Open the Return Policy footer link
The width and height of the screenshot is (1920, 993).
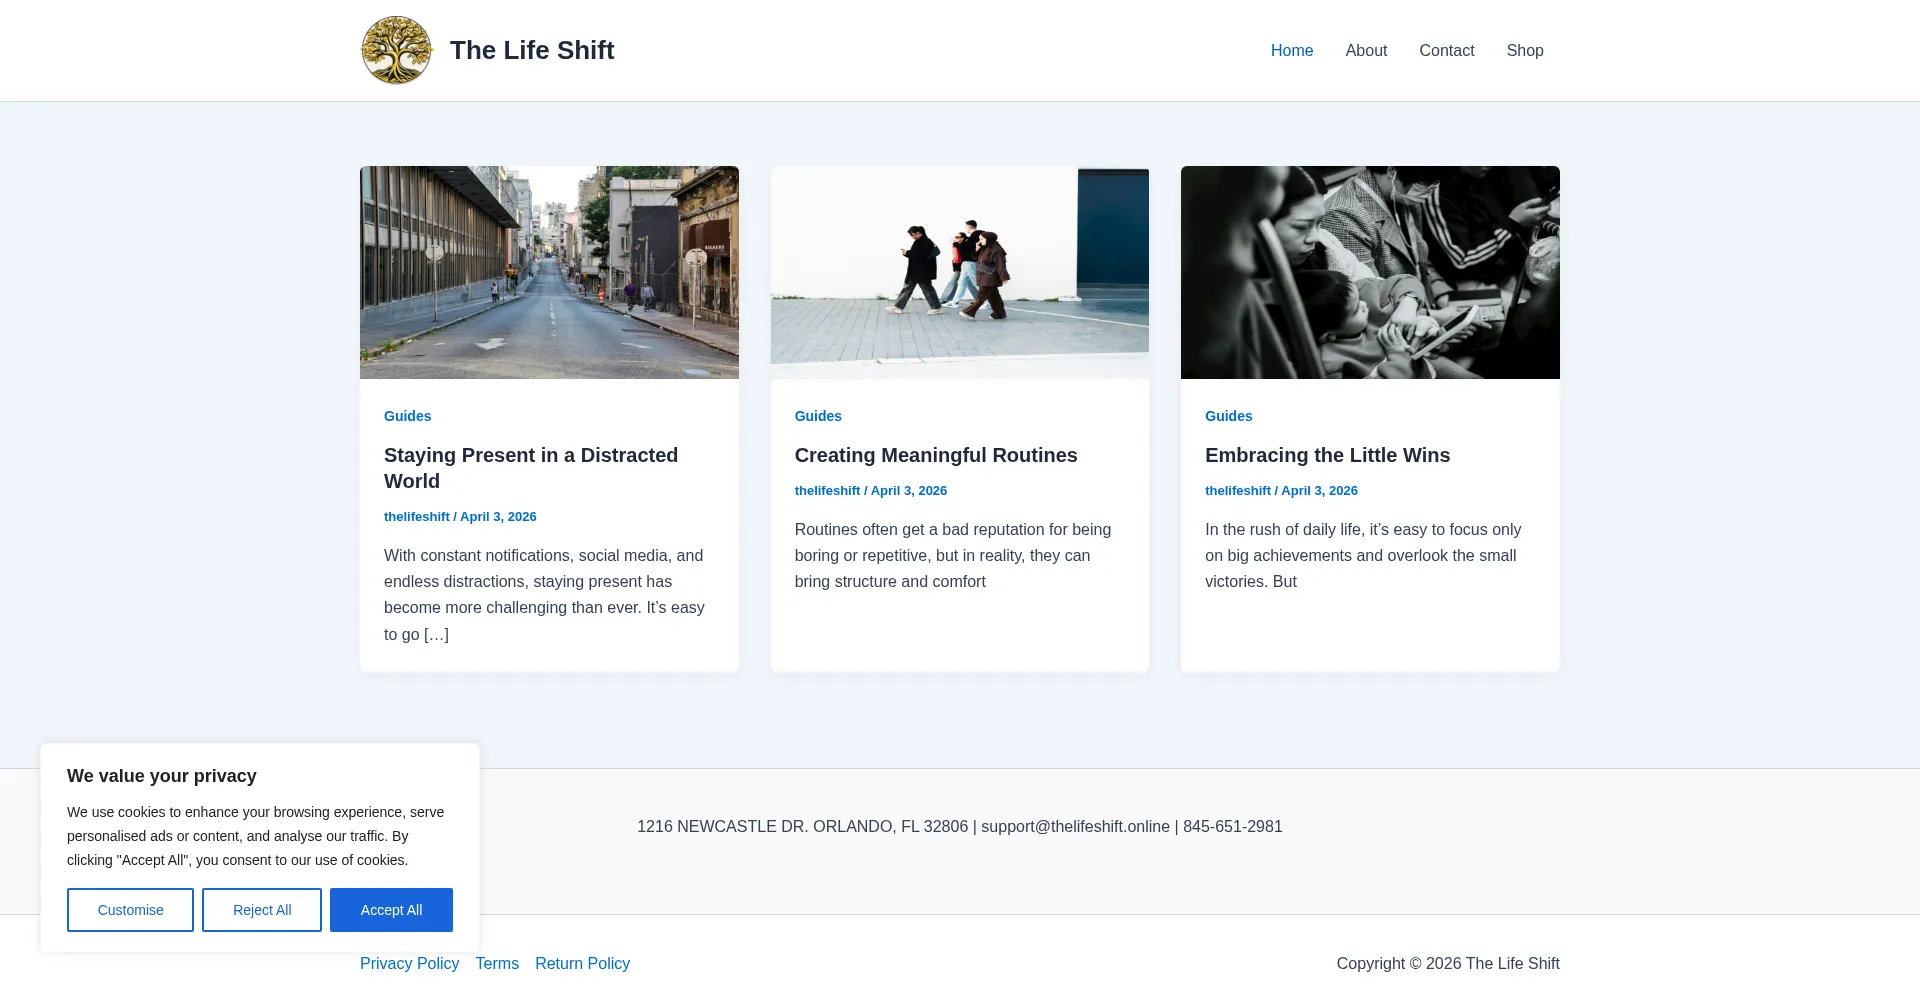pos(582,964)
